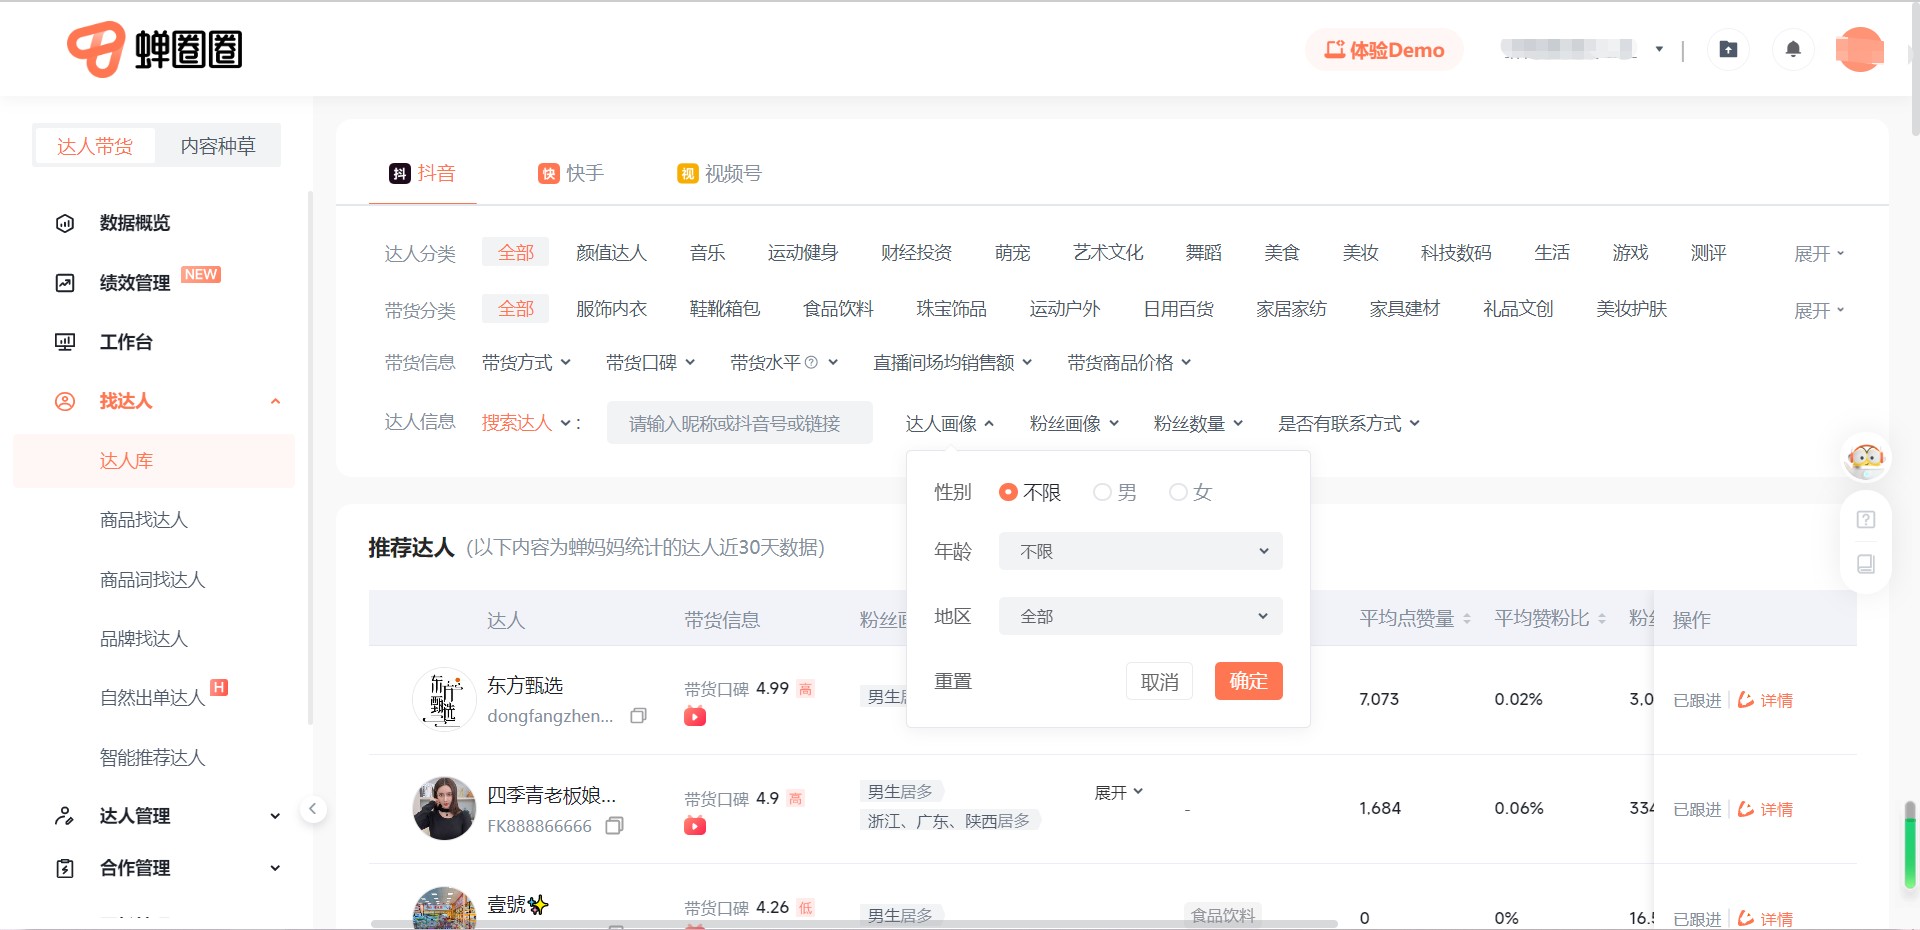Copy FK888866666 ID with copy icon
The width and height of the screenshot is (1920, 930).
point(615,826)
